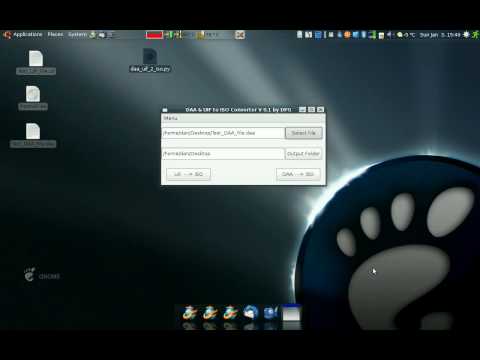Open the mail globe icon in the dock

[x=251, y=313]
